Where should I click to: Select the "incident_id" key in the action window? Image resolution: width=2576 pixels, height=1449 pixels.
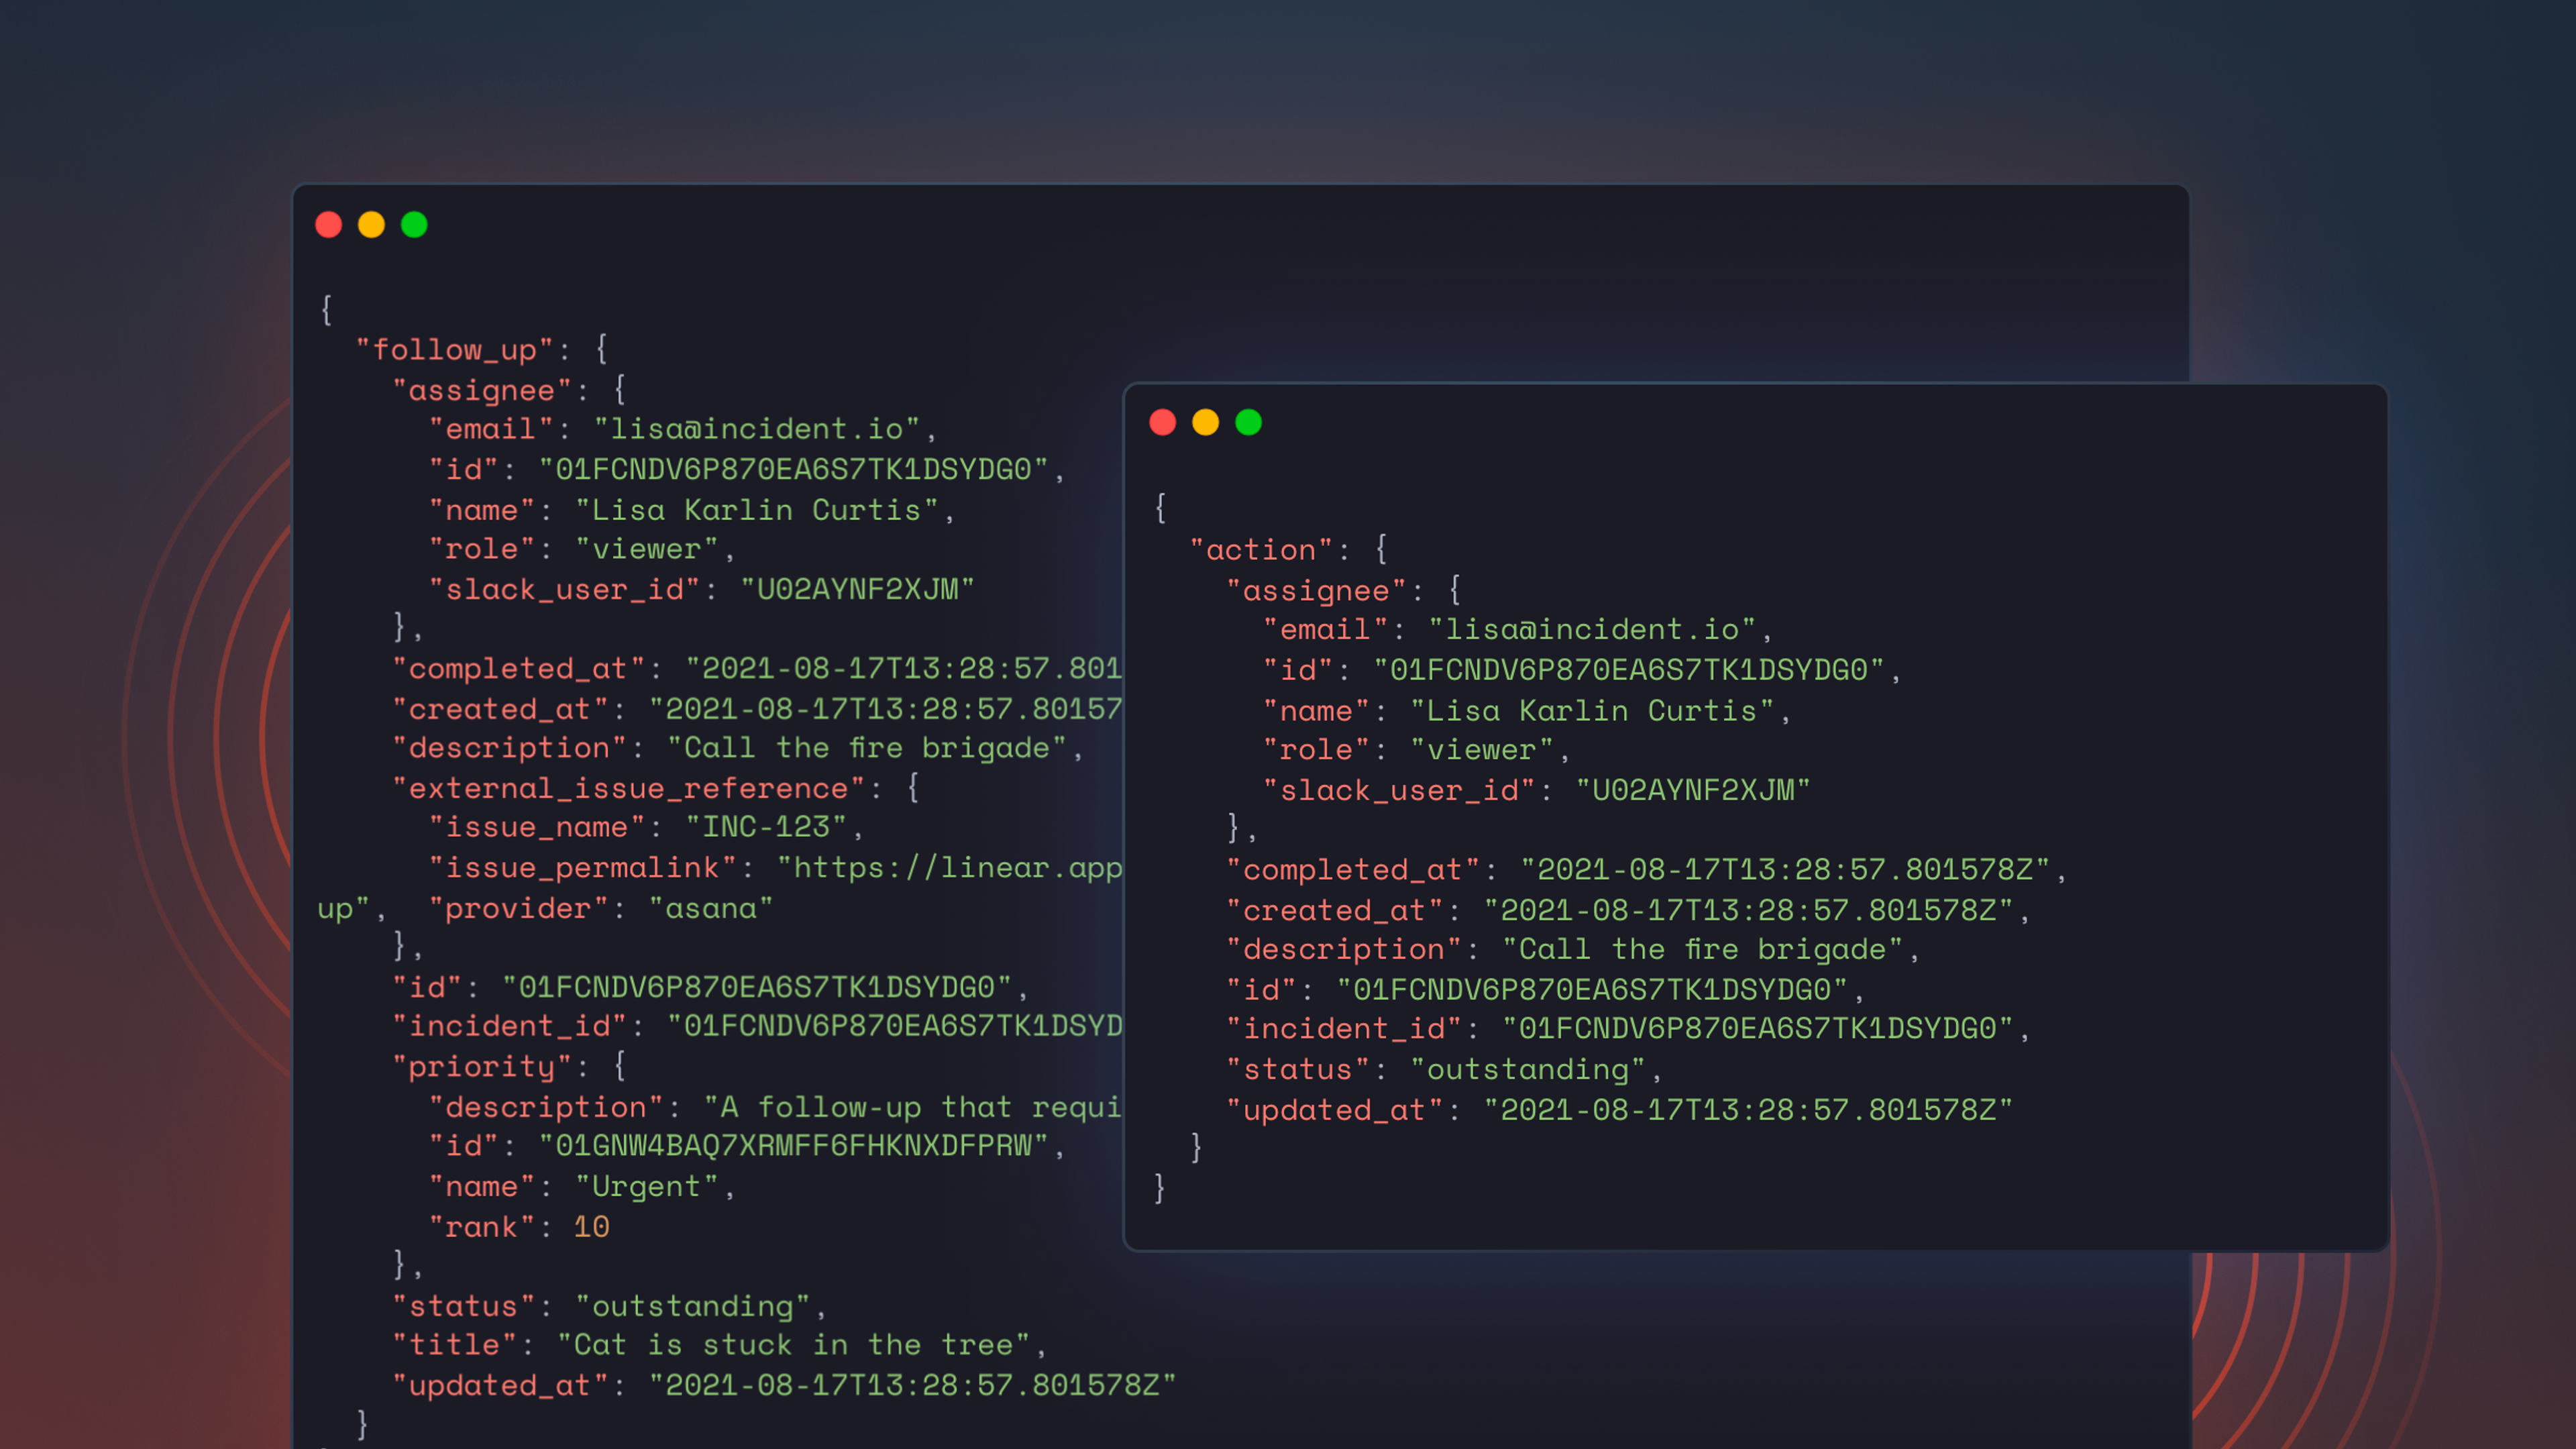1344,1028
